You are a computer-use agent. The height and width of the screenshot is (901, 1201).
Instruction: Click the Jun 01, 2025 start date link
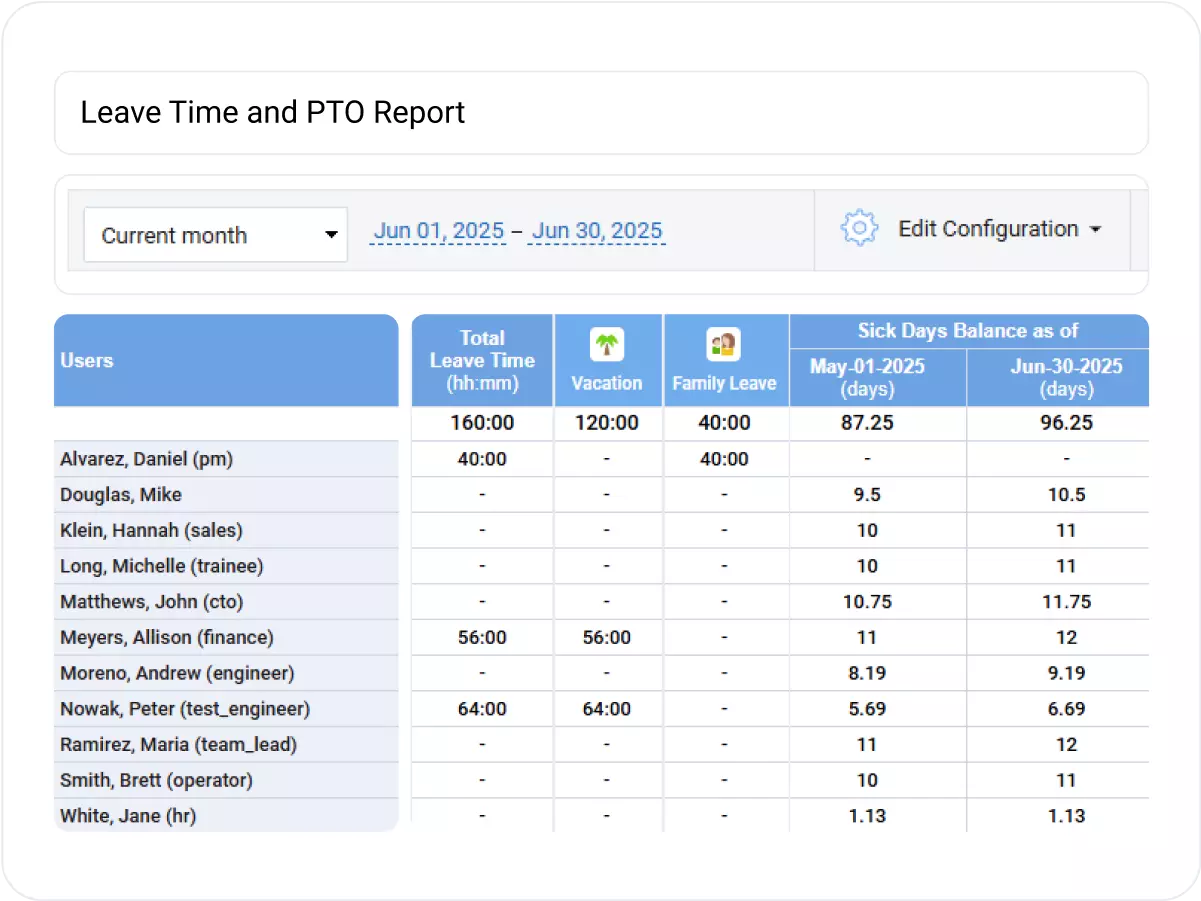pyautogui.click(x=437, y=230)
